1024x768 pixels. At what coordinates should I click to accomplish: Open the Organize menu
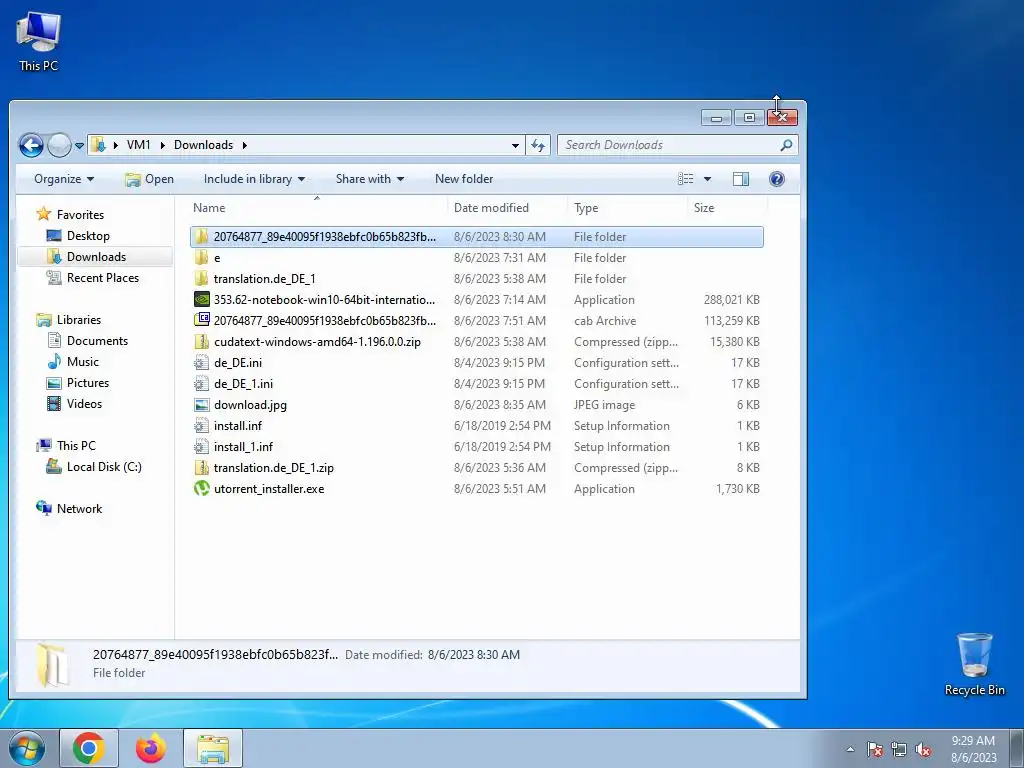(x=64, y=179)
